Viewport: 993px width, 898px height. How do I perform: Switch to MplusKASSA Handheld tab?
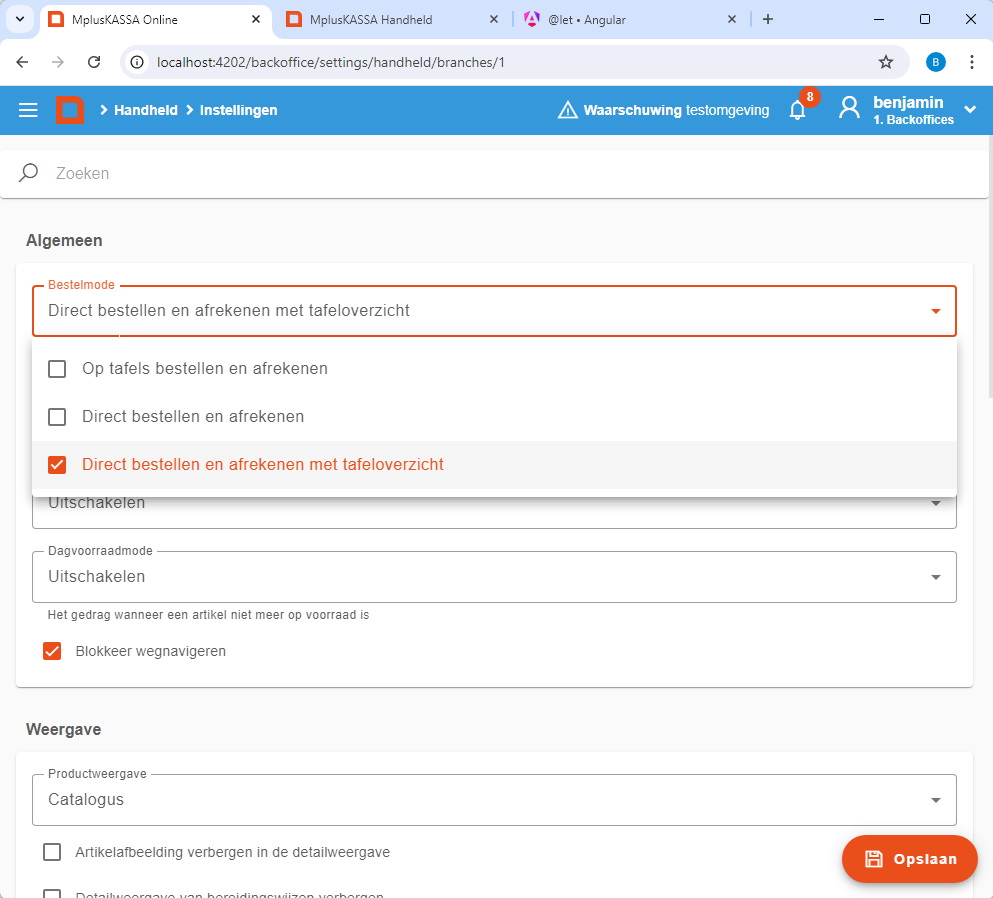click(391, 20)
